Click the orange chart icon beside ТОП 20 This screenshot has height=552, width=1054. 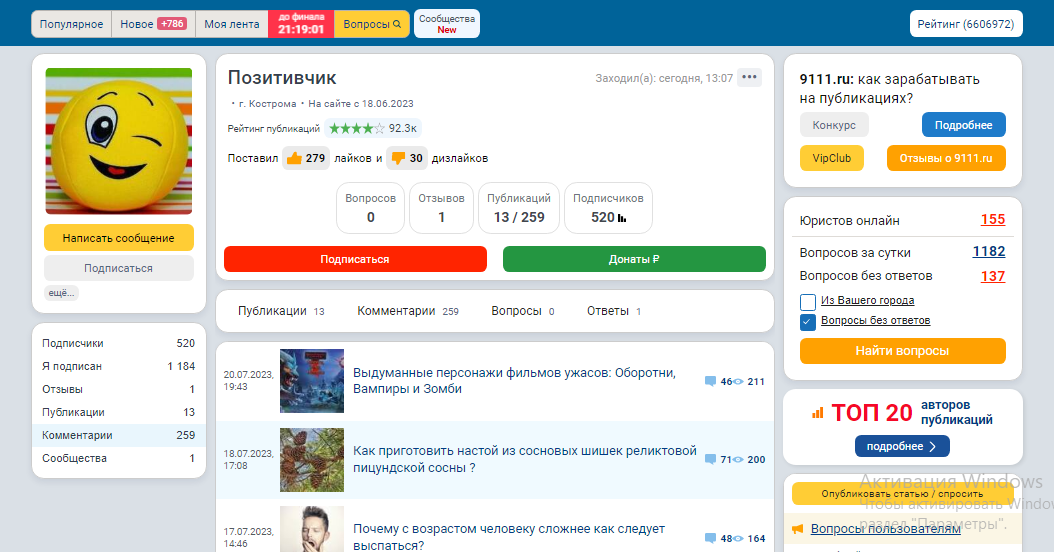pyautogui.click(x=817, y=412)
